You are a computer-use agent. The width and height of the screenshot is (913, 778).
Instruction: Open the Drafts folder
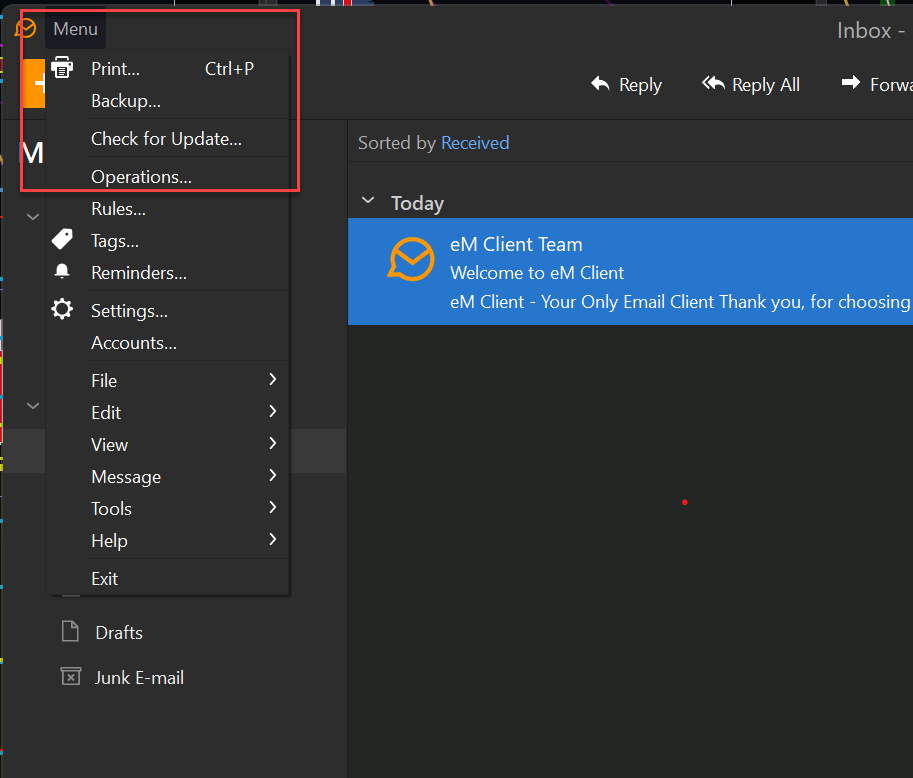pyautogui.click(x=119, y=632)
